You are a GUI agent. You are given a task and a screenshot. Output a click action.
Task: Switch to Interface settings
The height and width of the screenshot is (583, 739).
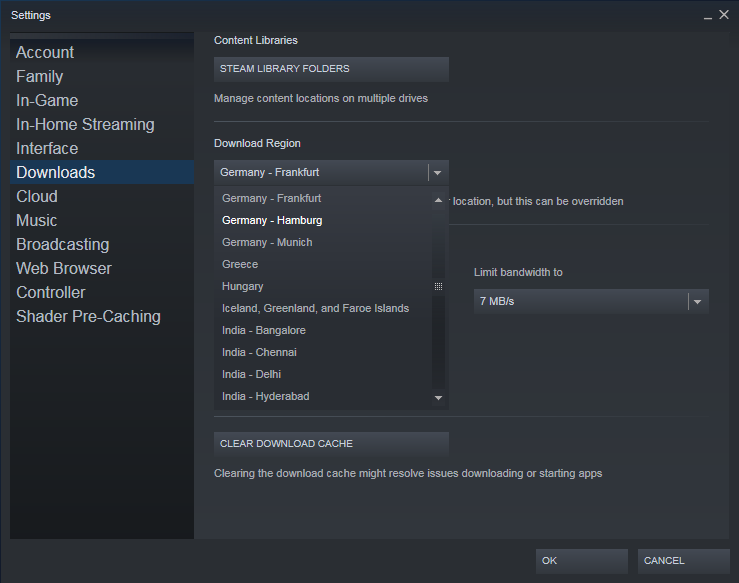pyautogui.click(x=102, y=148)
